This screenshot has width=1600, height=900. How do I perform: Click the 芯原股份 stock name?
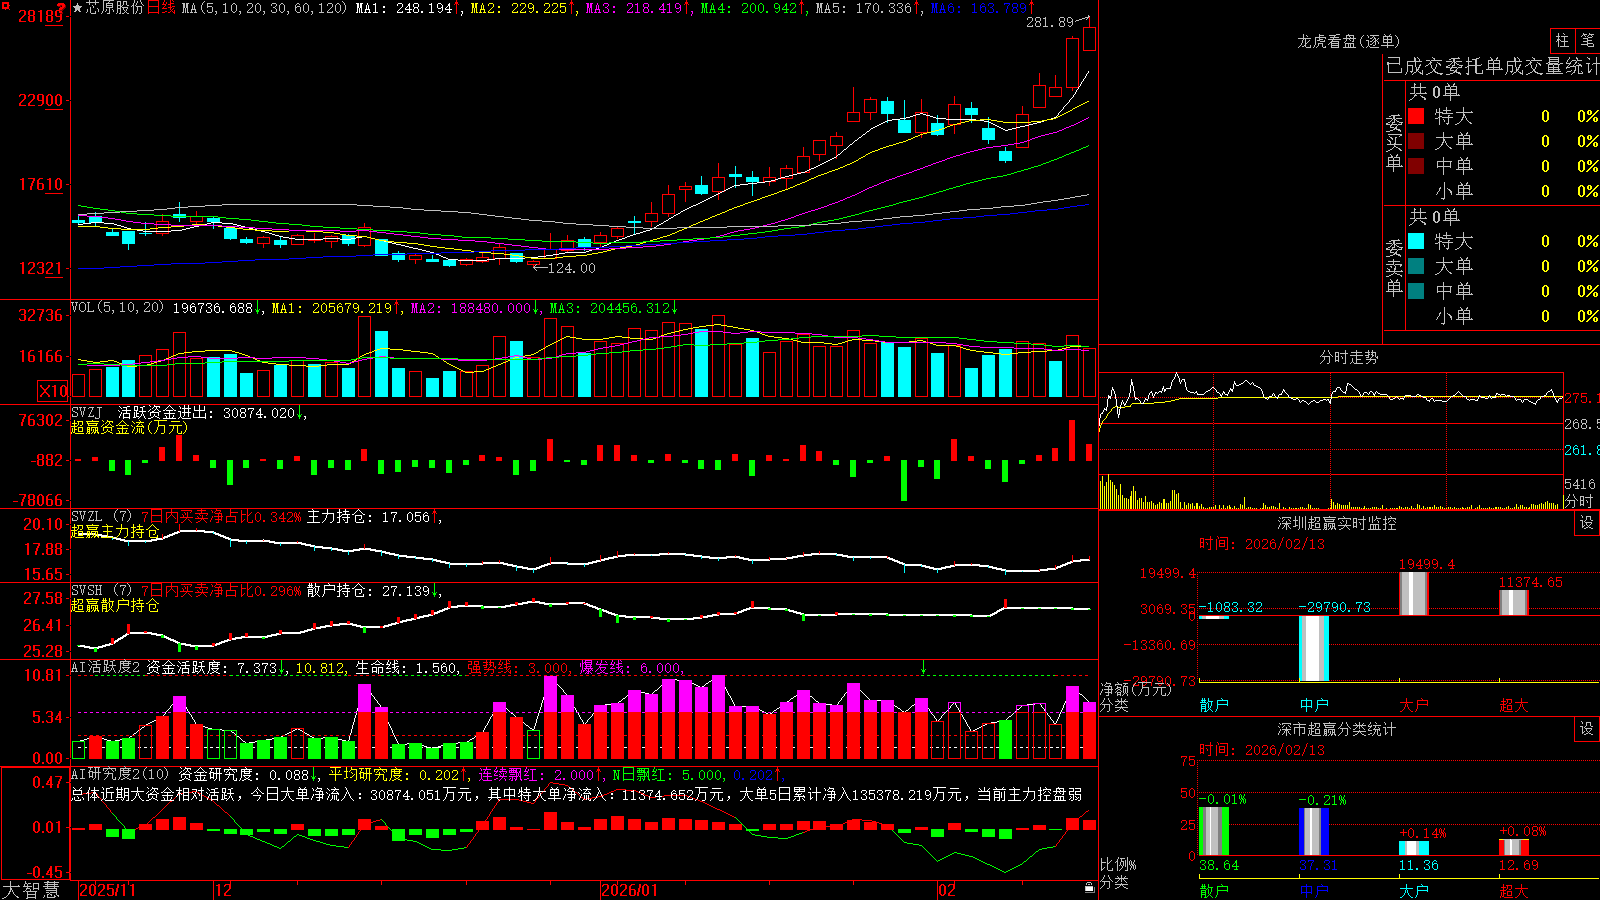pos(115,8)
